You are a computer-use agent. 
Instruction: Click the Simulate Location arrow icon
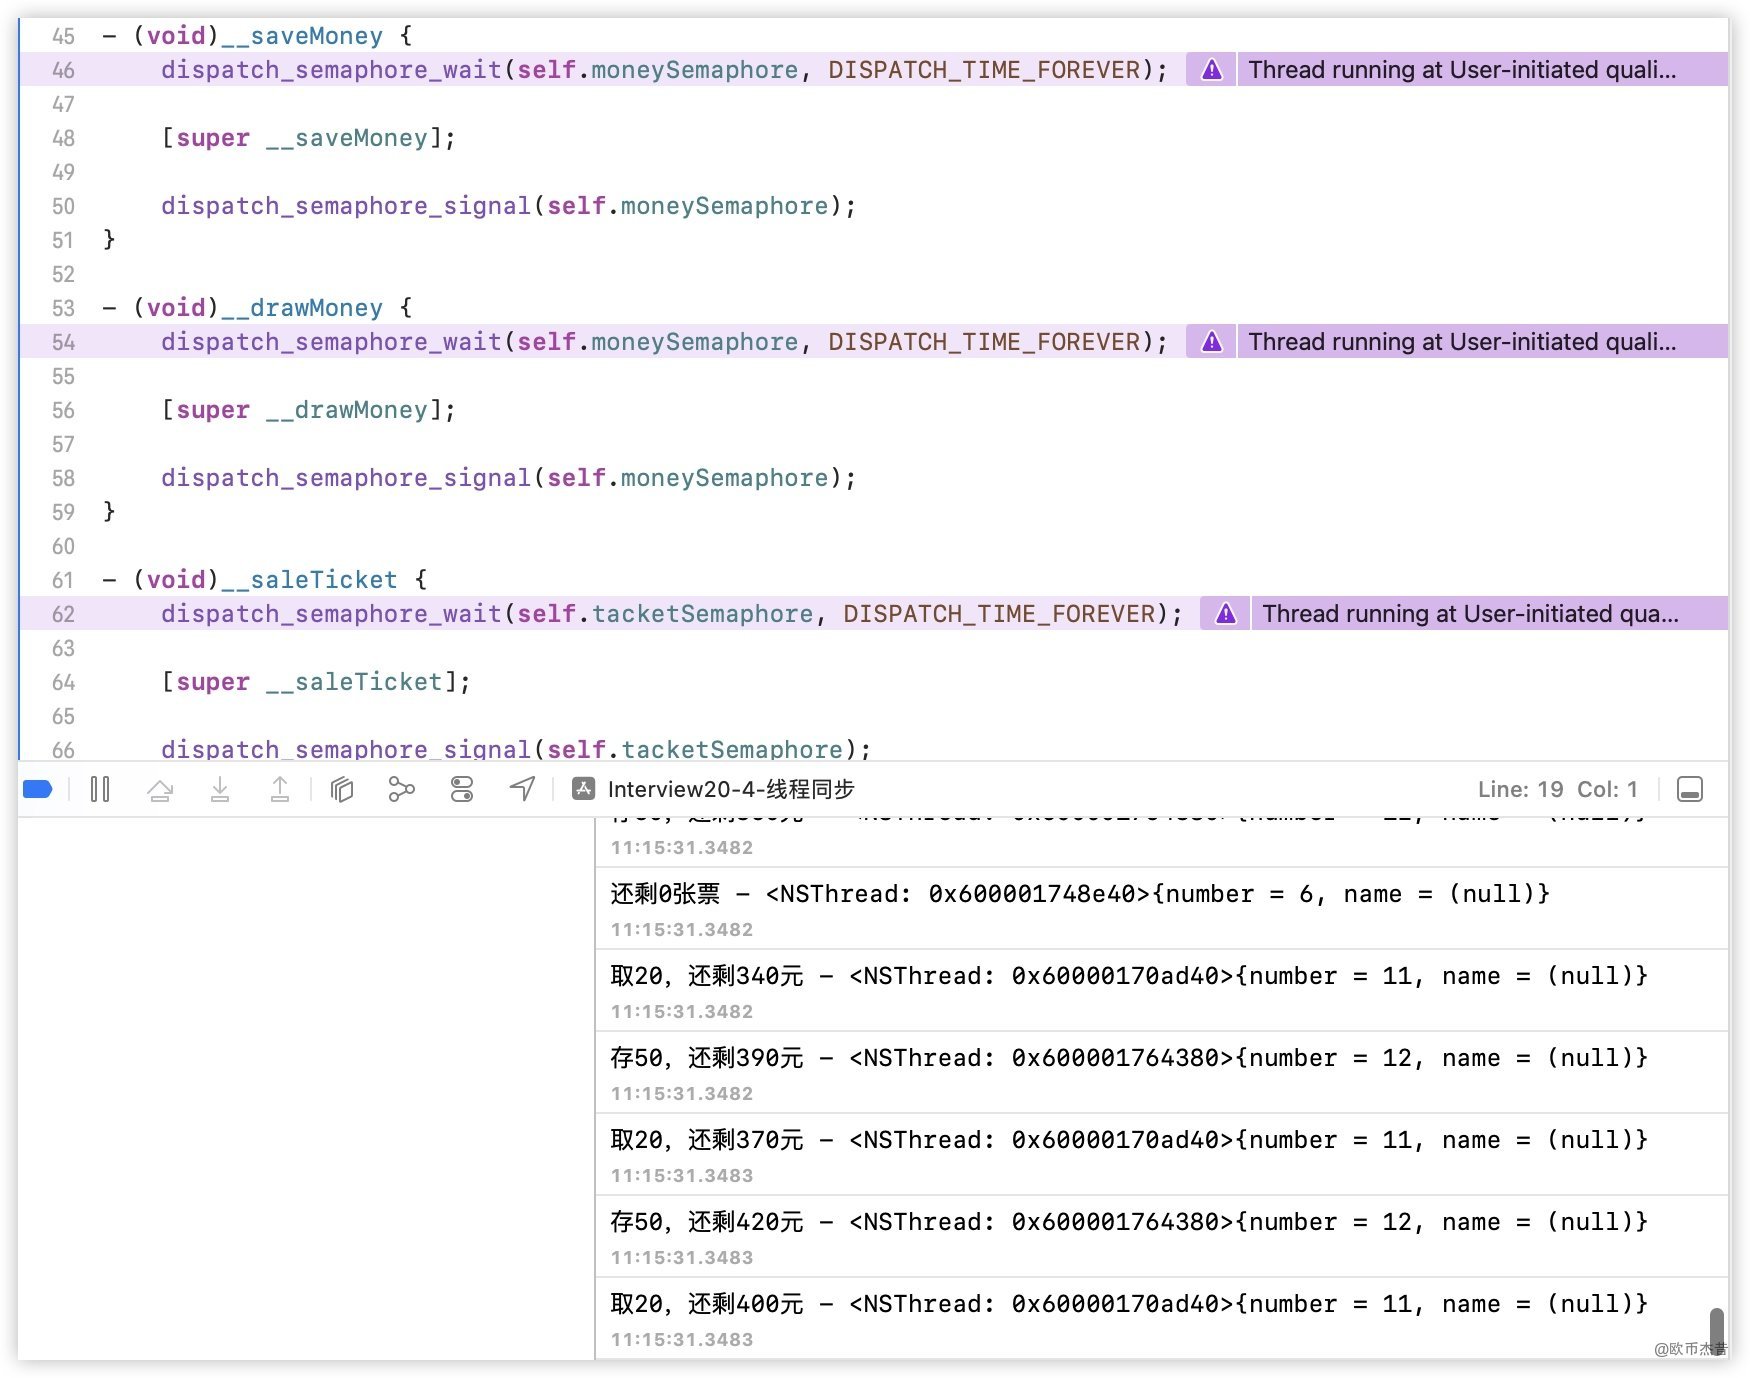522,790
